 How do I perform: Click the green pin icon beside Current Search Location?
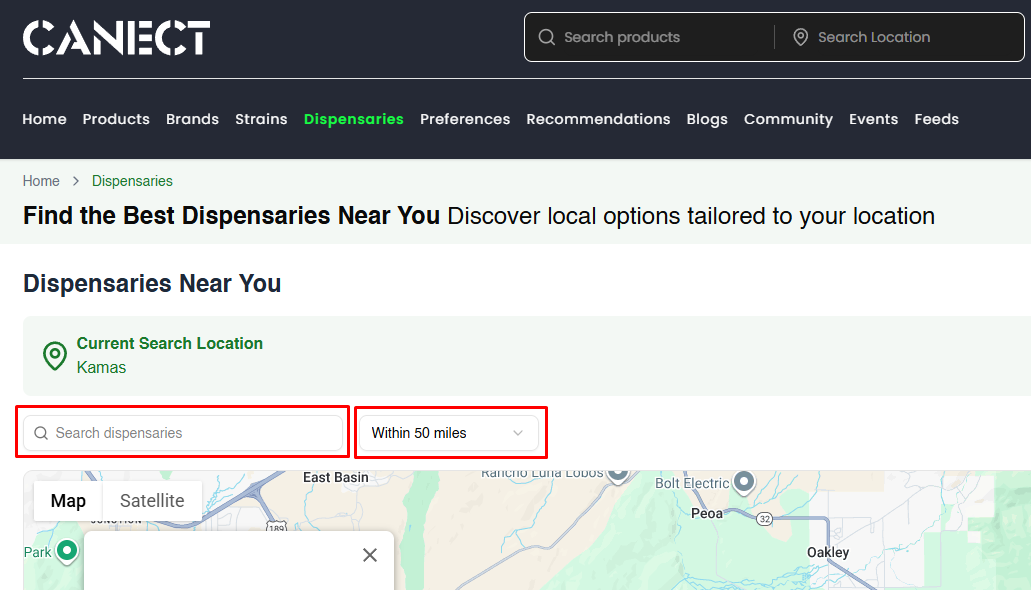pos(54,355)
